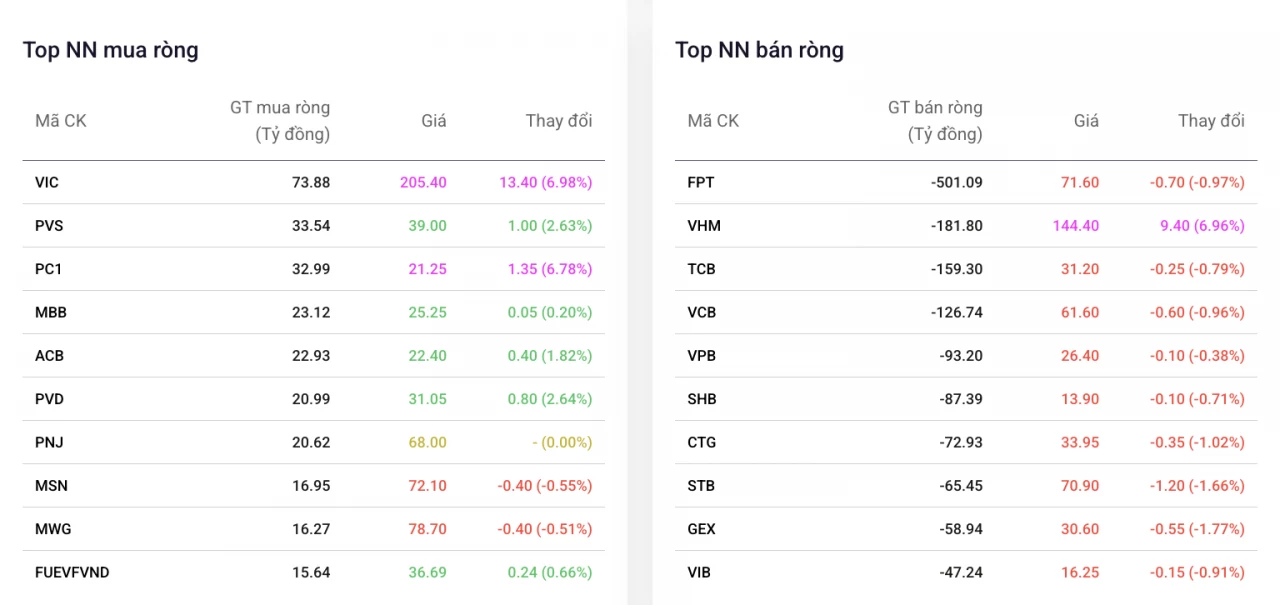Click GEX net sell value -58.94
The image size is (1280, 605).
pos(962,529)
